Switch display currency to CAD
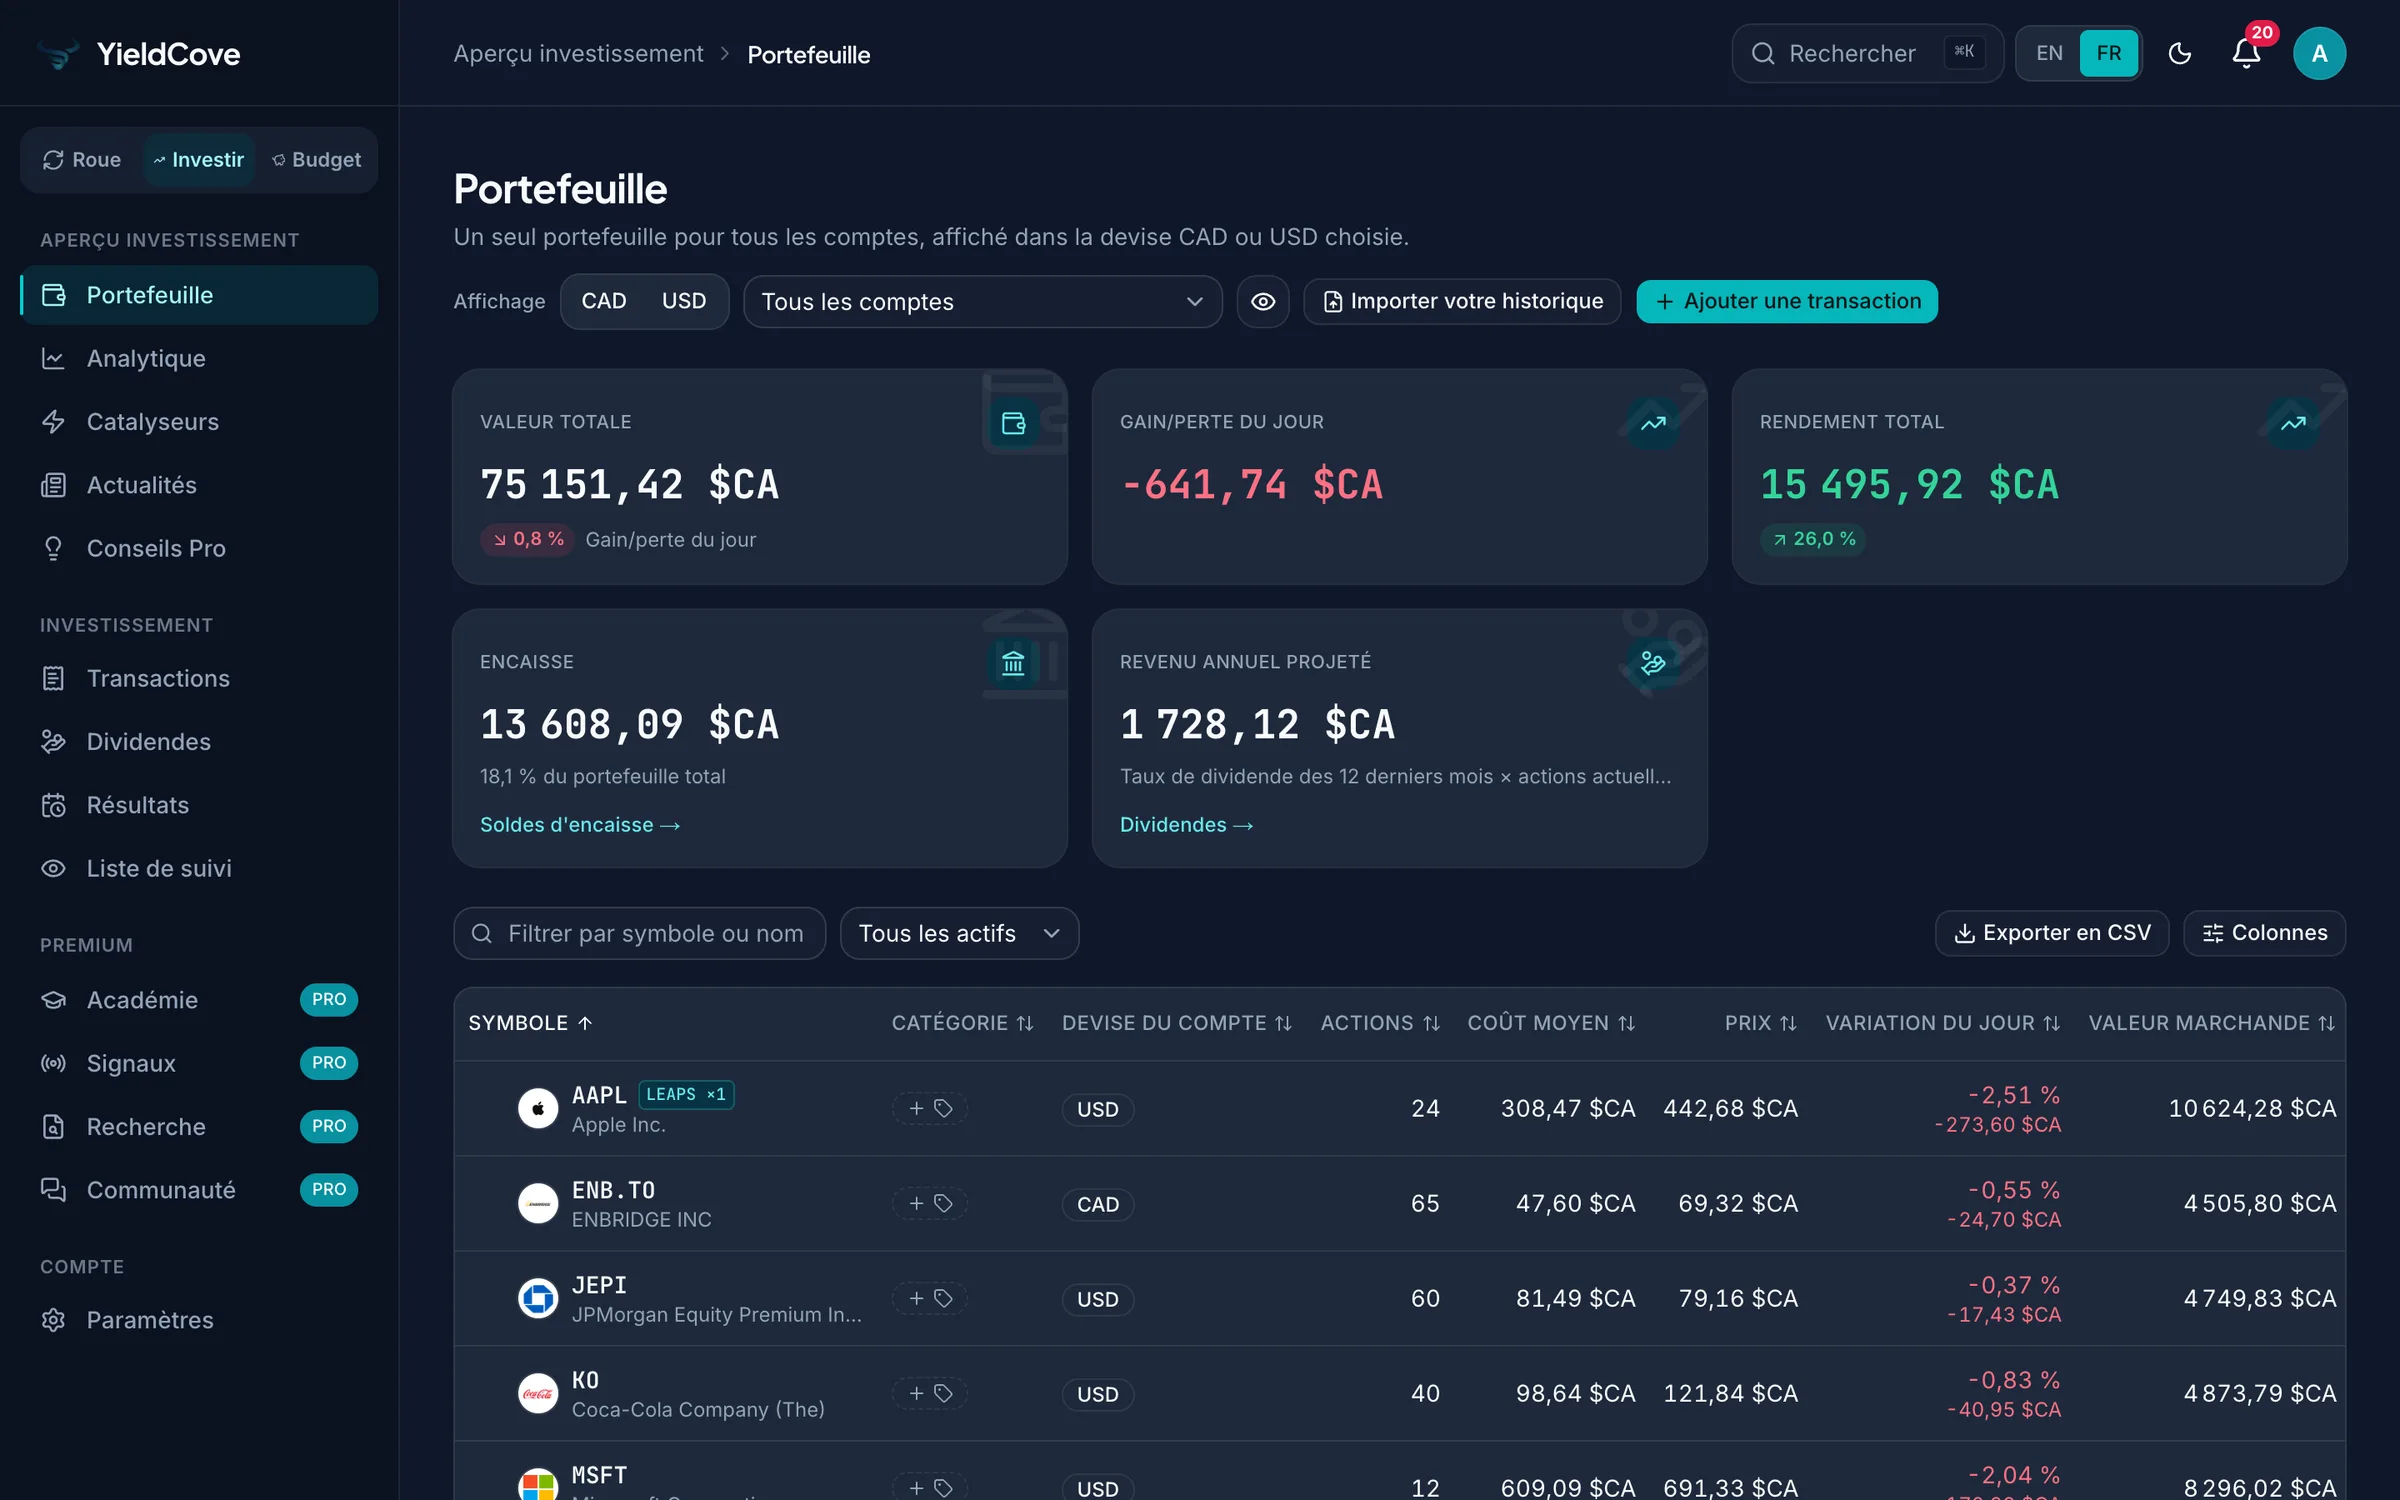The width and height of the screenshot is (2400, 1500). click(604, 301)
